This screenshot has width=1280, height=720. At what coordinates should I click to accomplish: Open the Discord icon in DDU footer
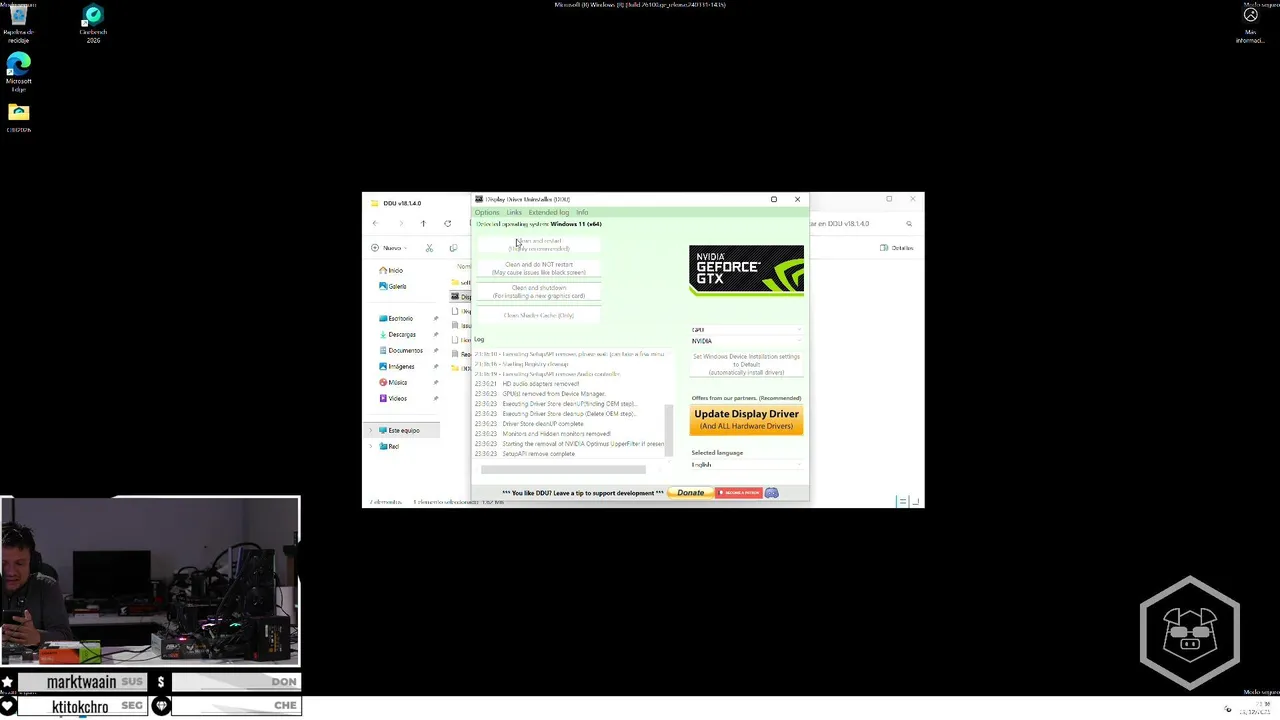click(x=771, y=493)
